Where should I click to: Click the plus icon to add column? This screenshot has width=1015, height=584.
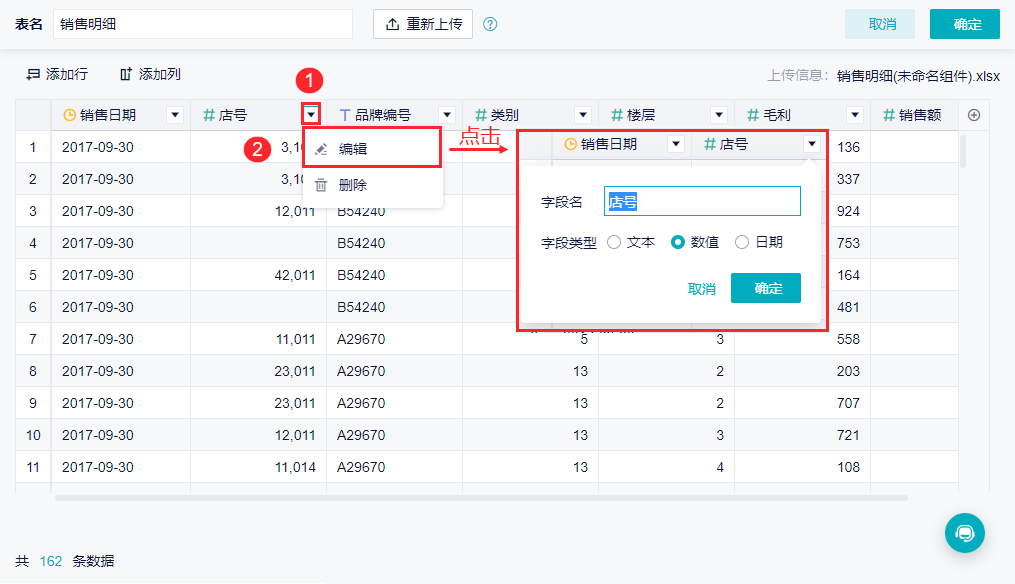coord(974,115)
